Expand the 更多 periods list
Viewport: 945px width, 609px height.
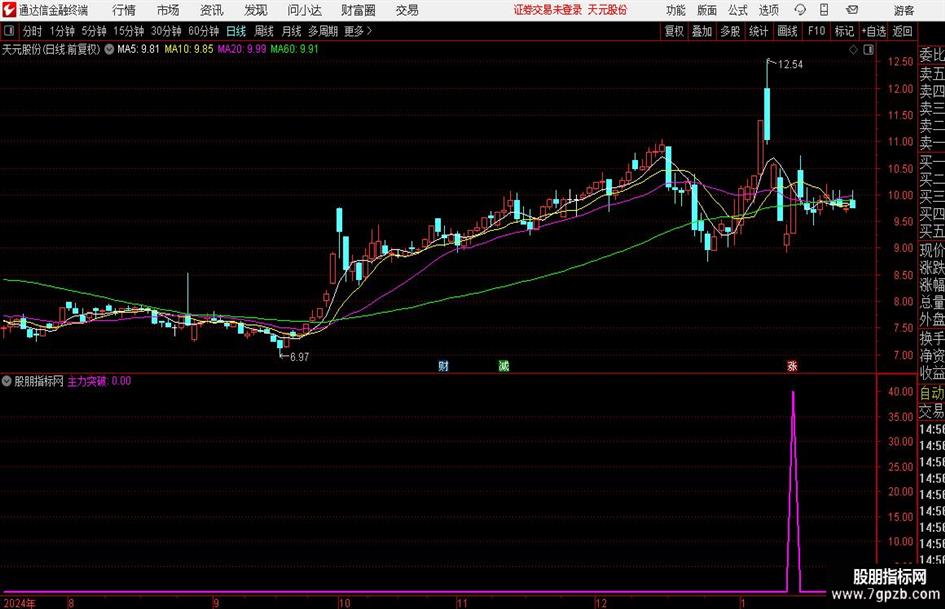[x=358, y=31]
